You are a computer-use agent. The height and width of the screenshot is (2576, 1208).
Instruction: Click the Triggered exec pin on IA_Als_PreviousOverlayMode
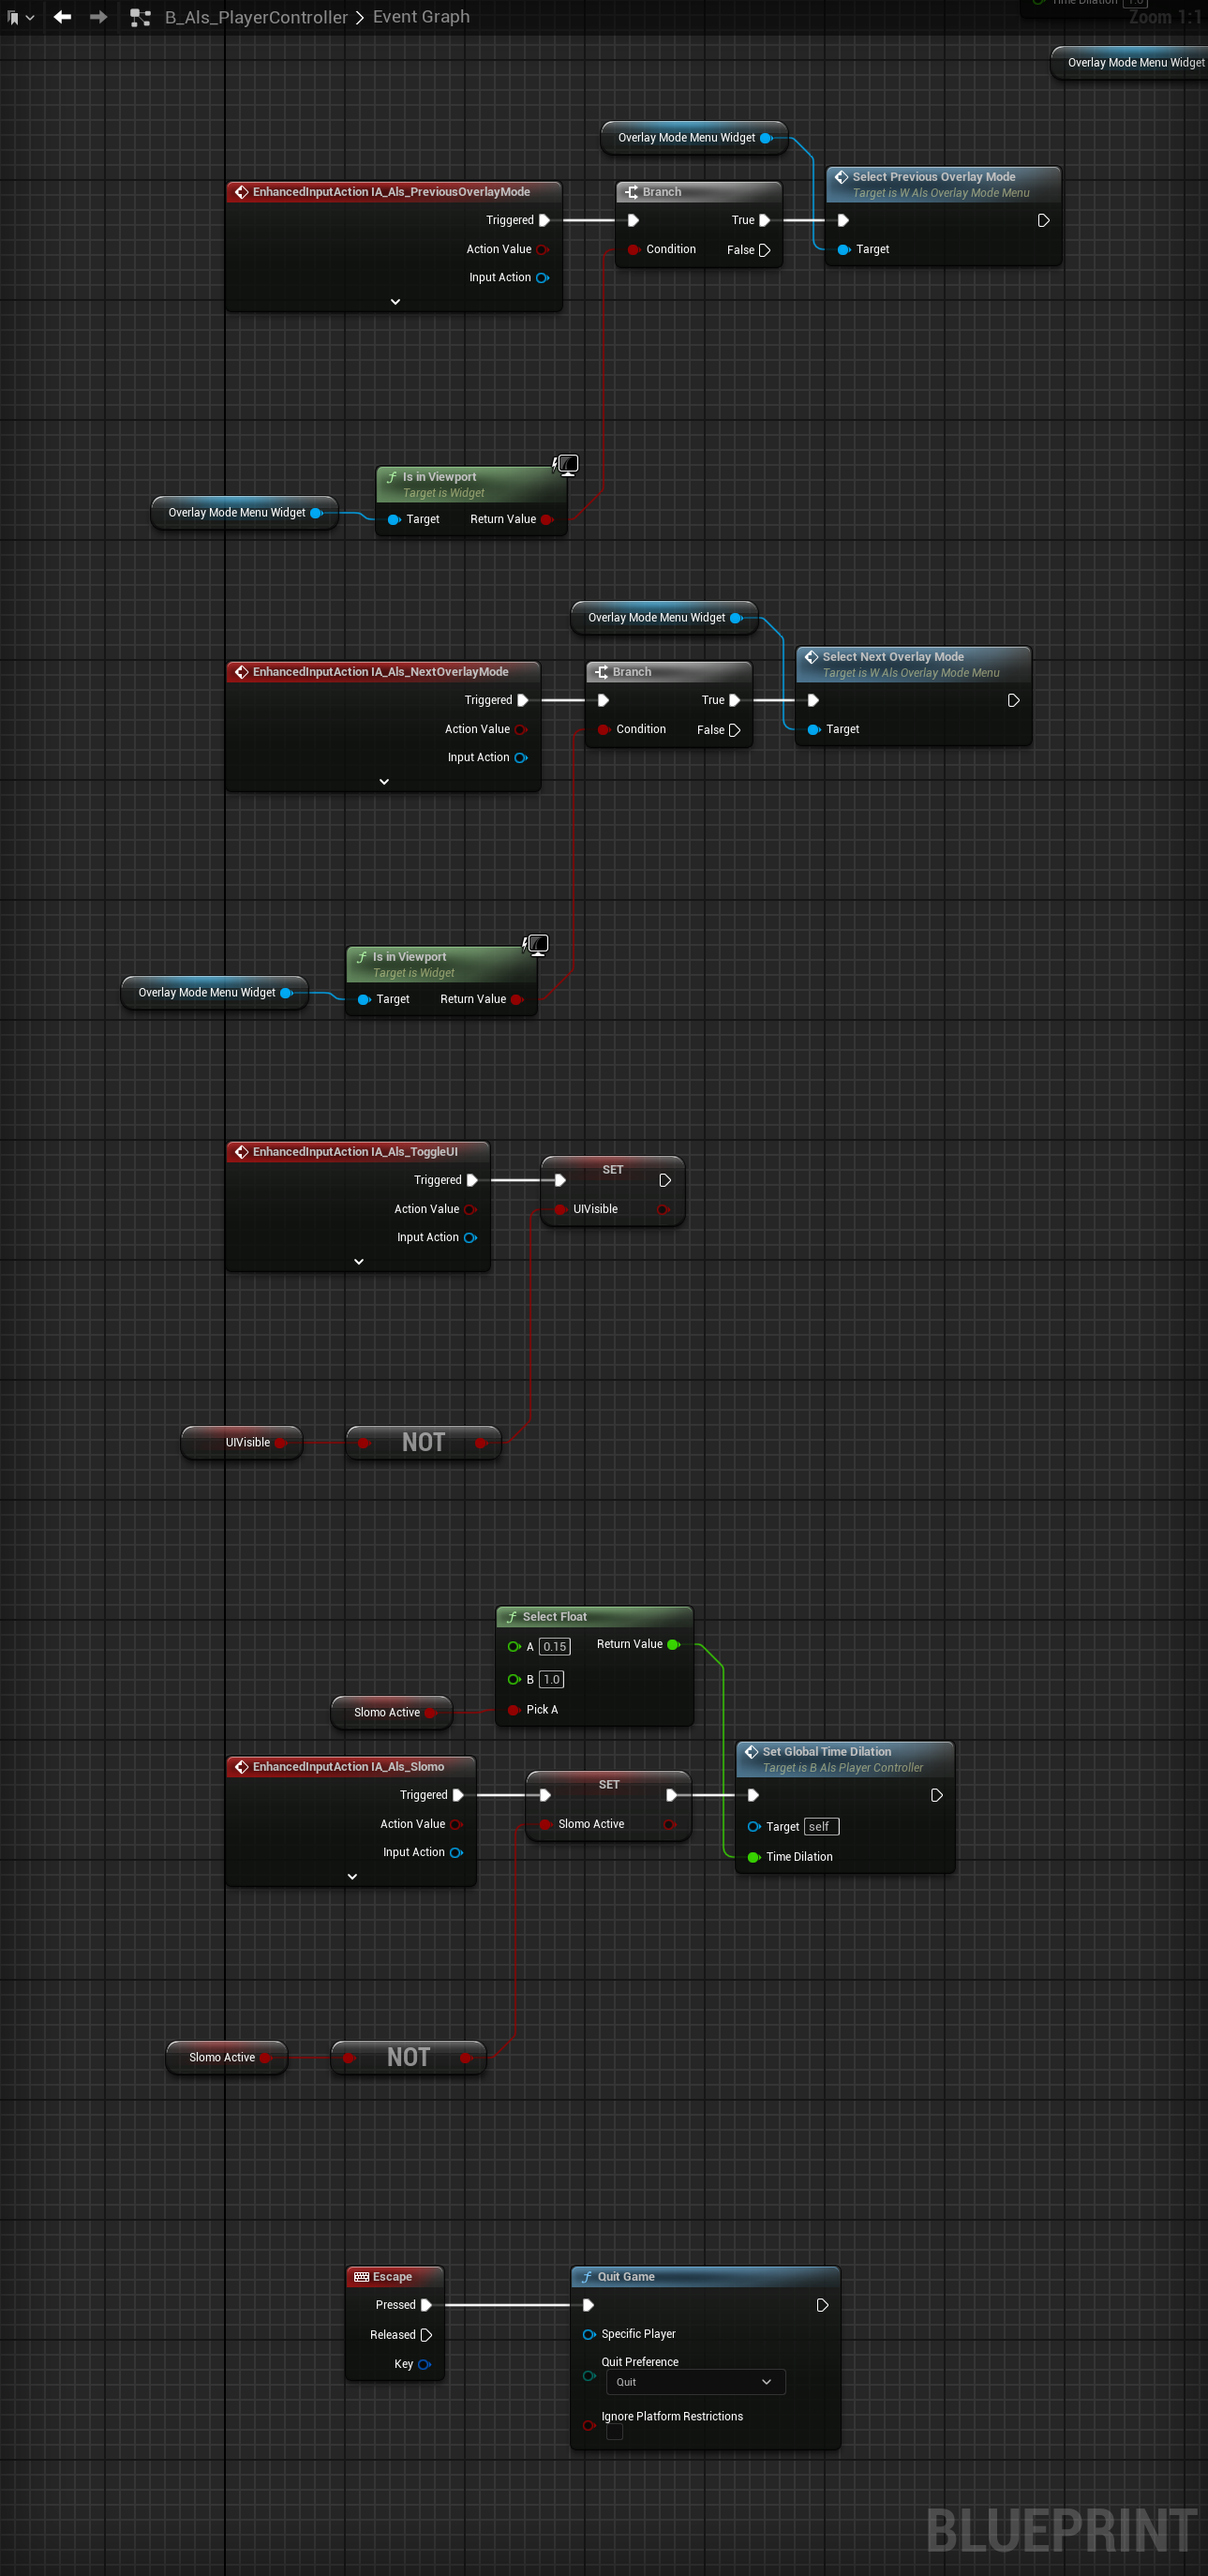[x=544, y=220]
